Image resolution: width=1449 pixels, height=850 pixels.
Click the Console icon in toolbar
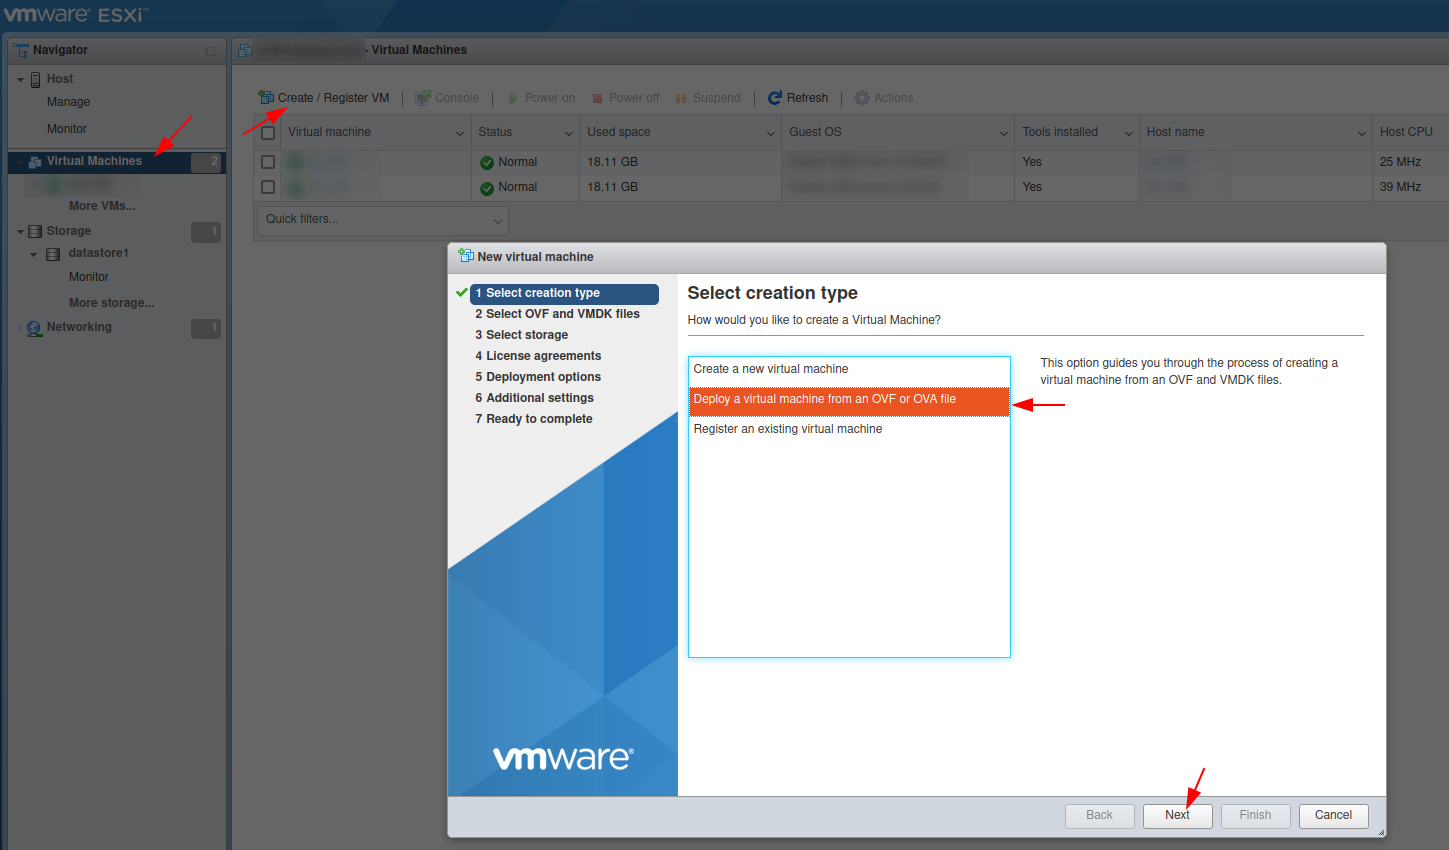tap(423, 98)
